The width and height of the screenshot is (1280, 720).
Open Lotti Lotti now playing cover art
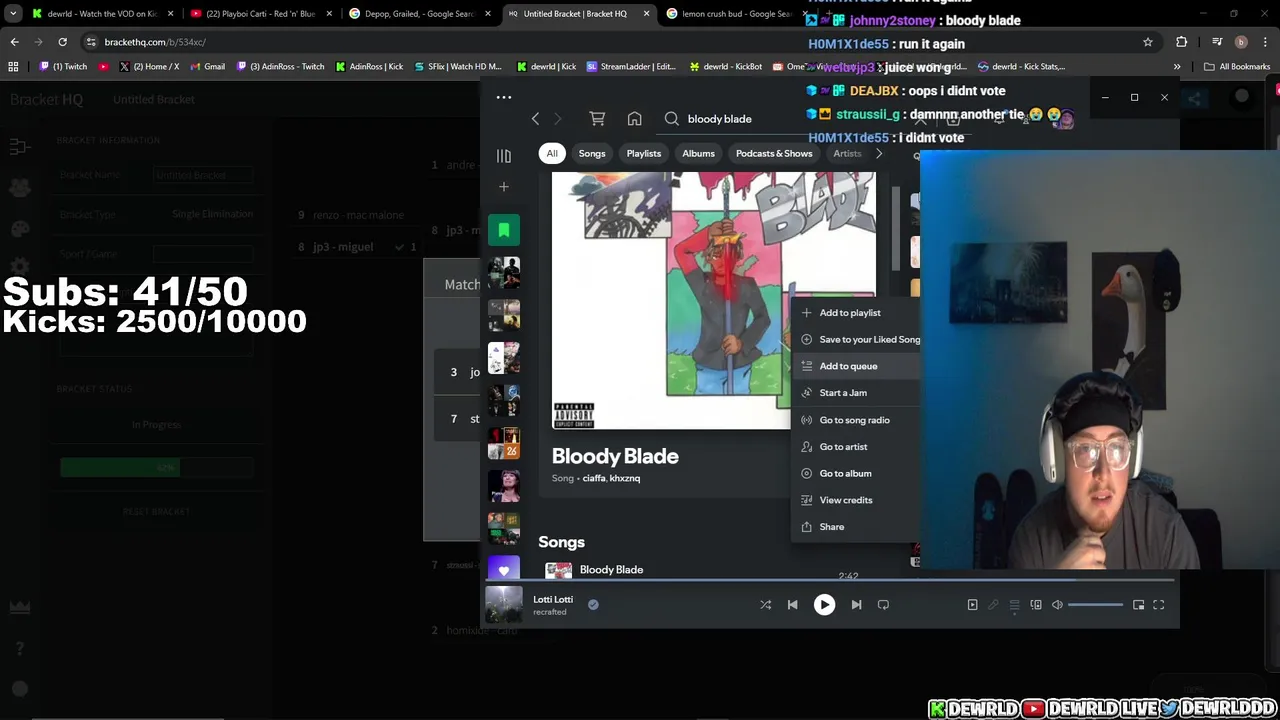(x=504, y=604)
